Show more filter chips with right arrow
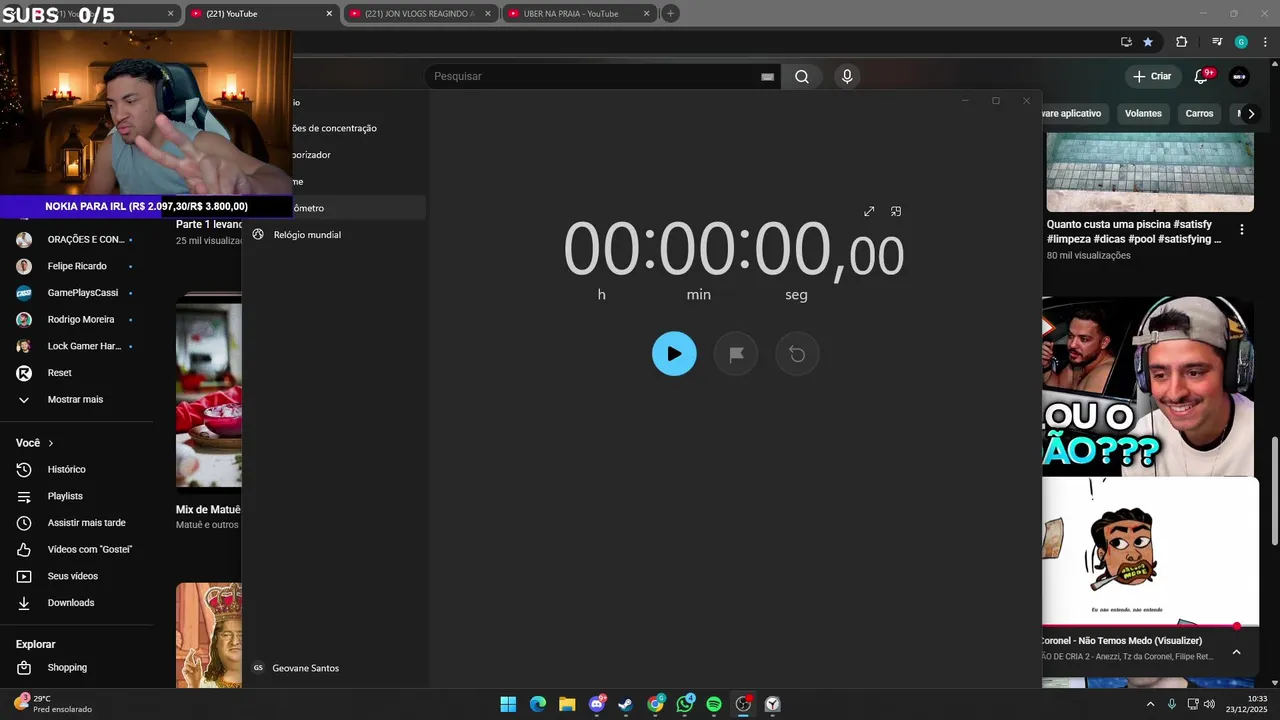The height and width of the screenshot is (720, 1280). (1250, 114)
